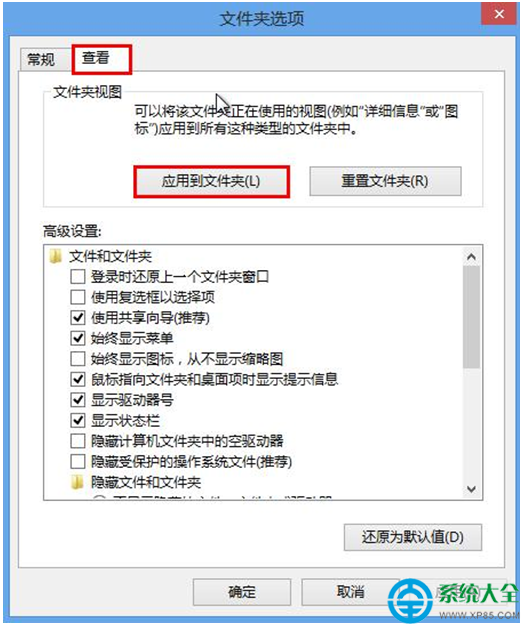Click the folder icon beside 文件和文件夹

pos(55,256)
